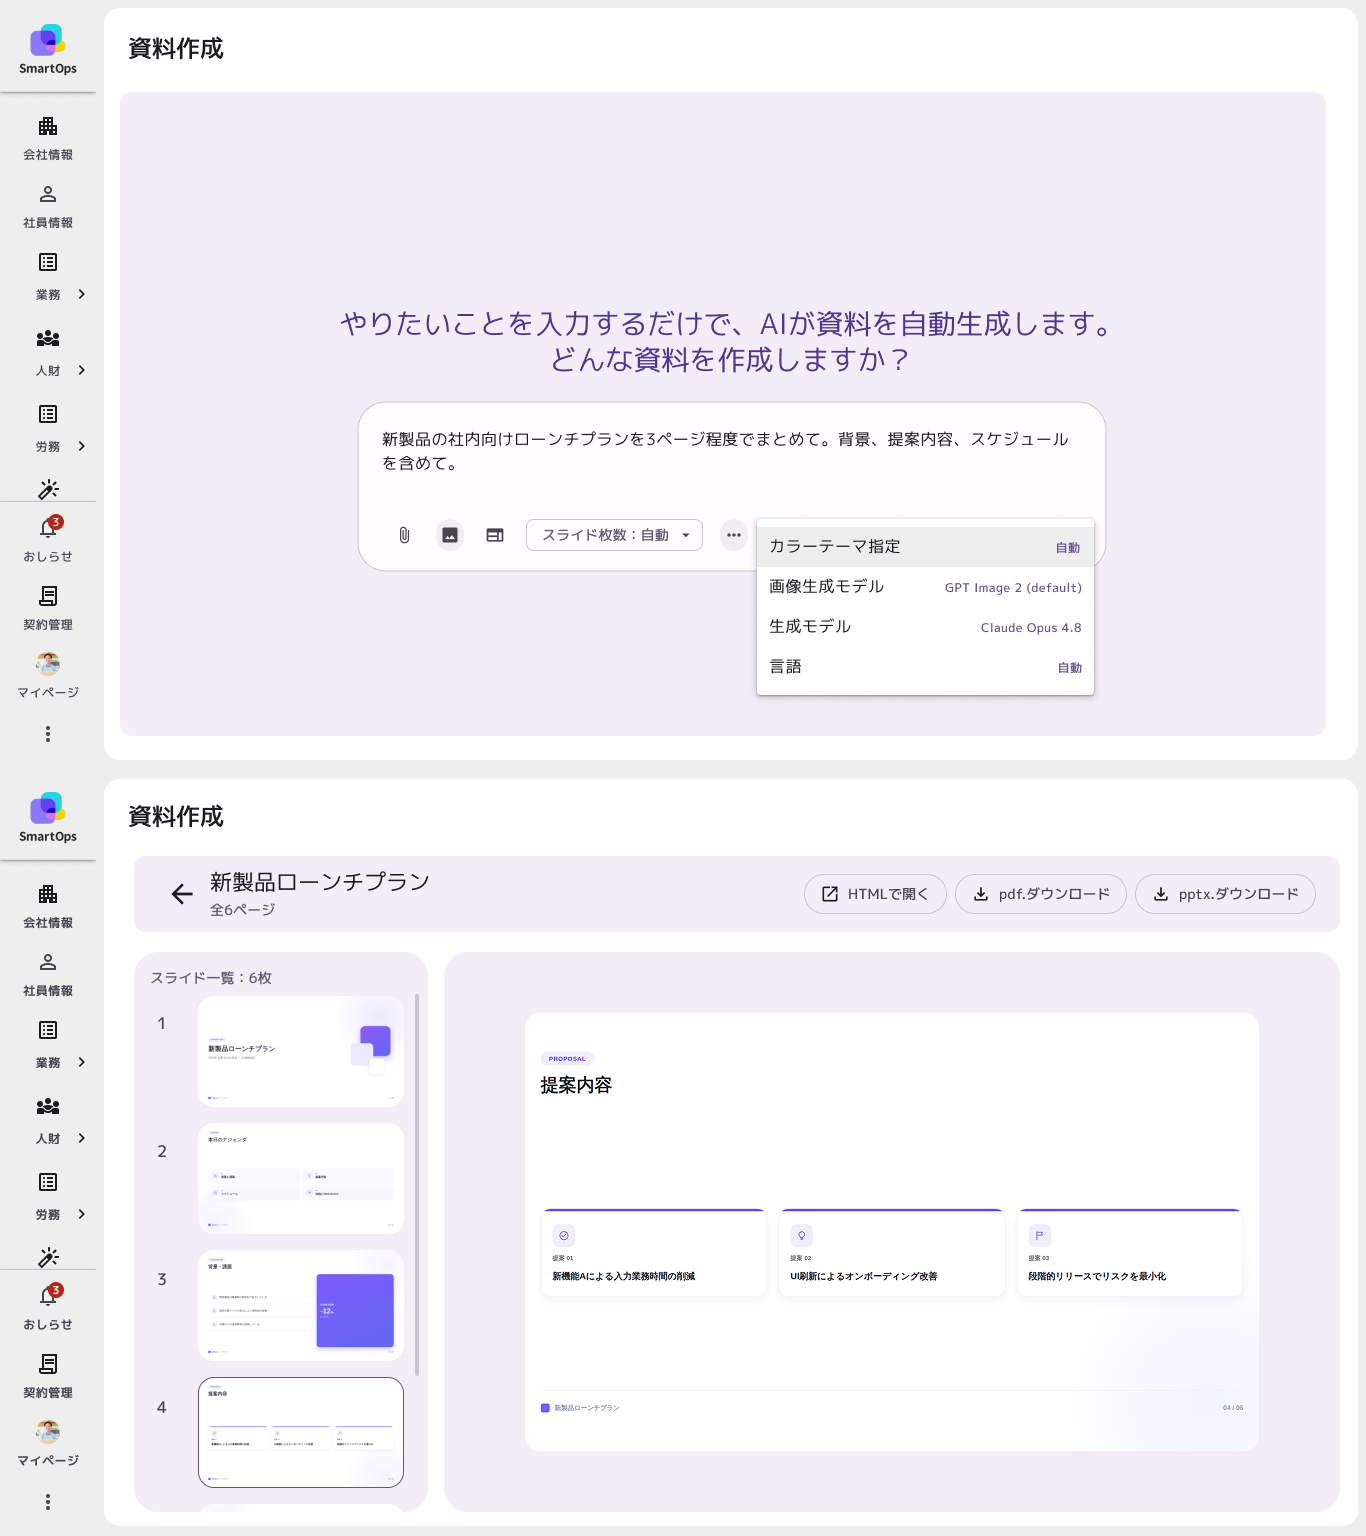The image size is (1366, 1536).
Task: Open 会社情報 in the lower sidebar
Action: click(x=48, y=906)
